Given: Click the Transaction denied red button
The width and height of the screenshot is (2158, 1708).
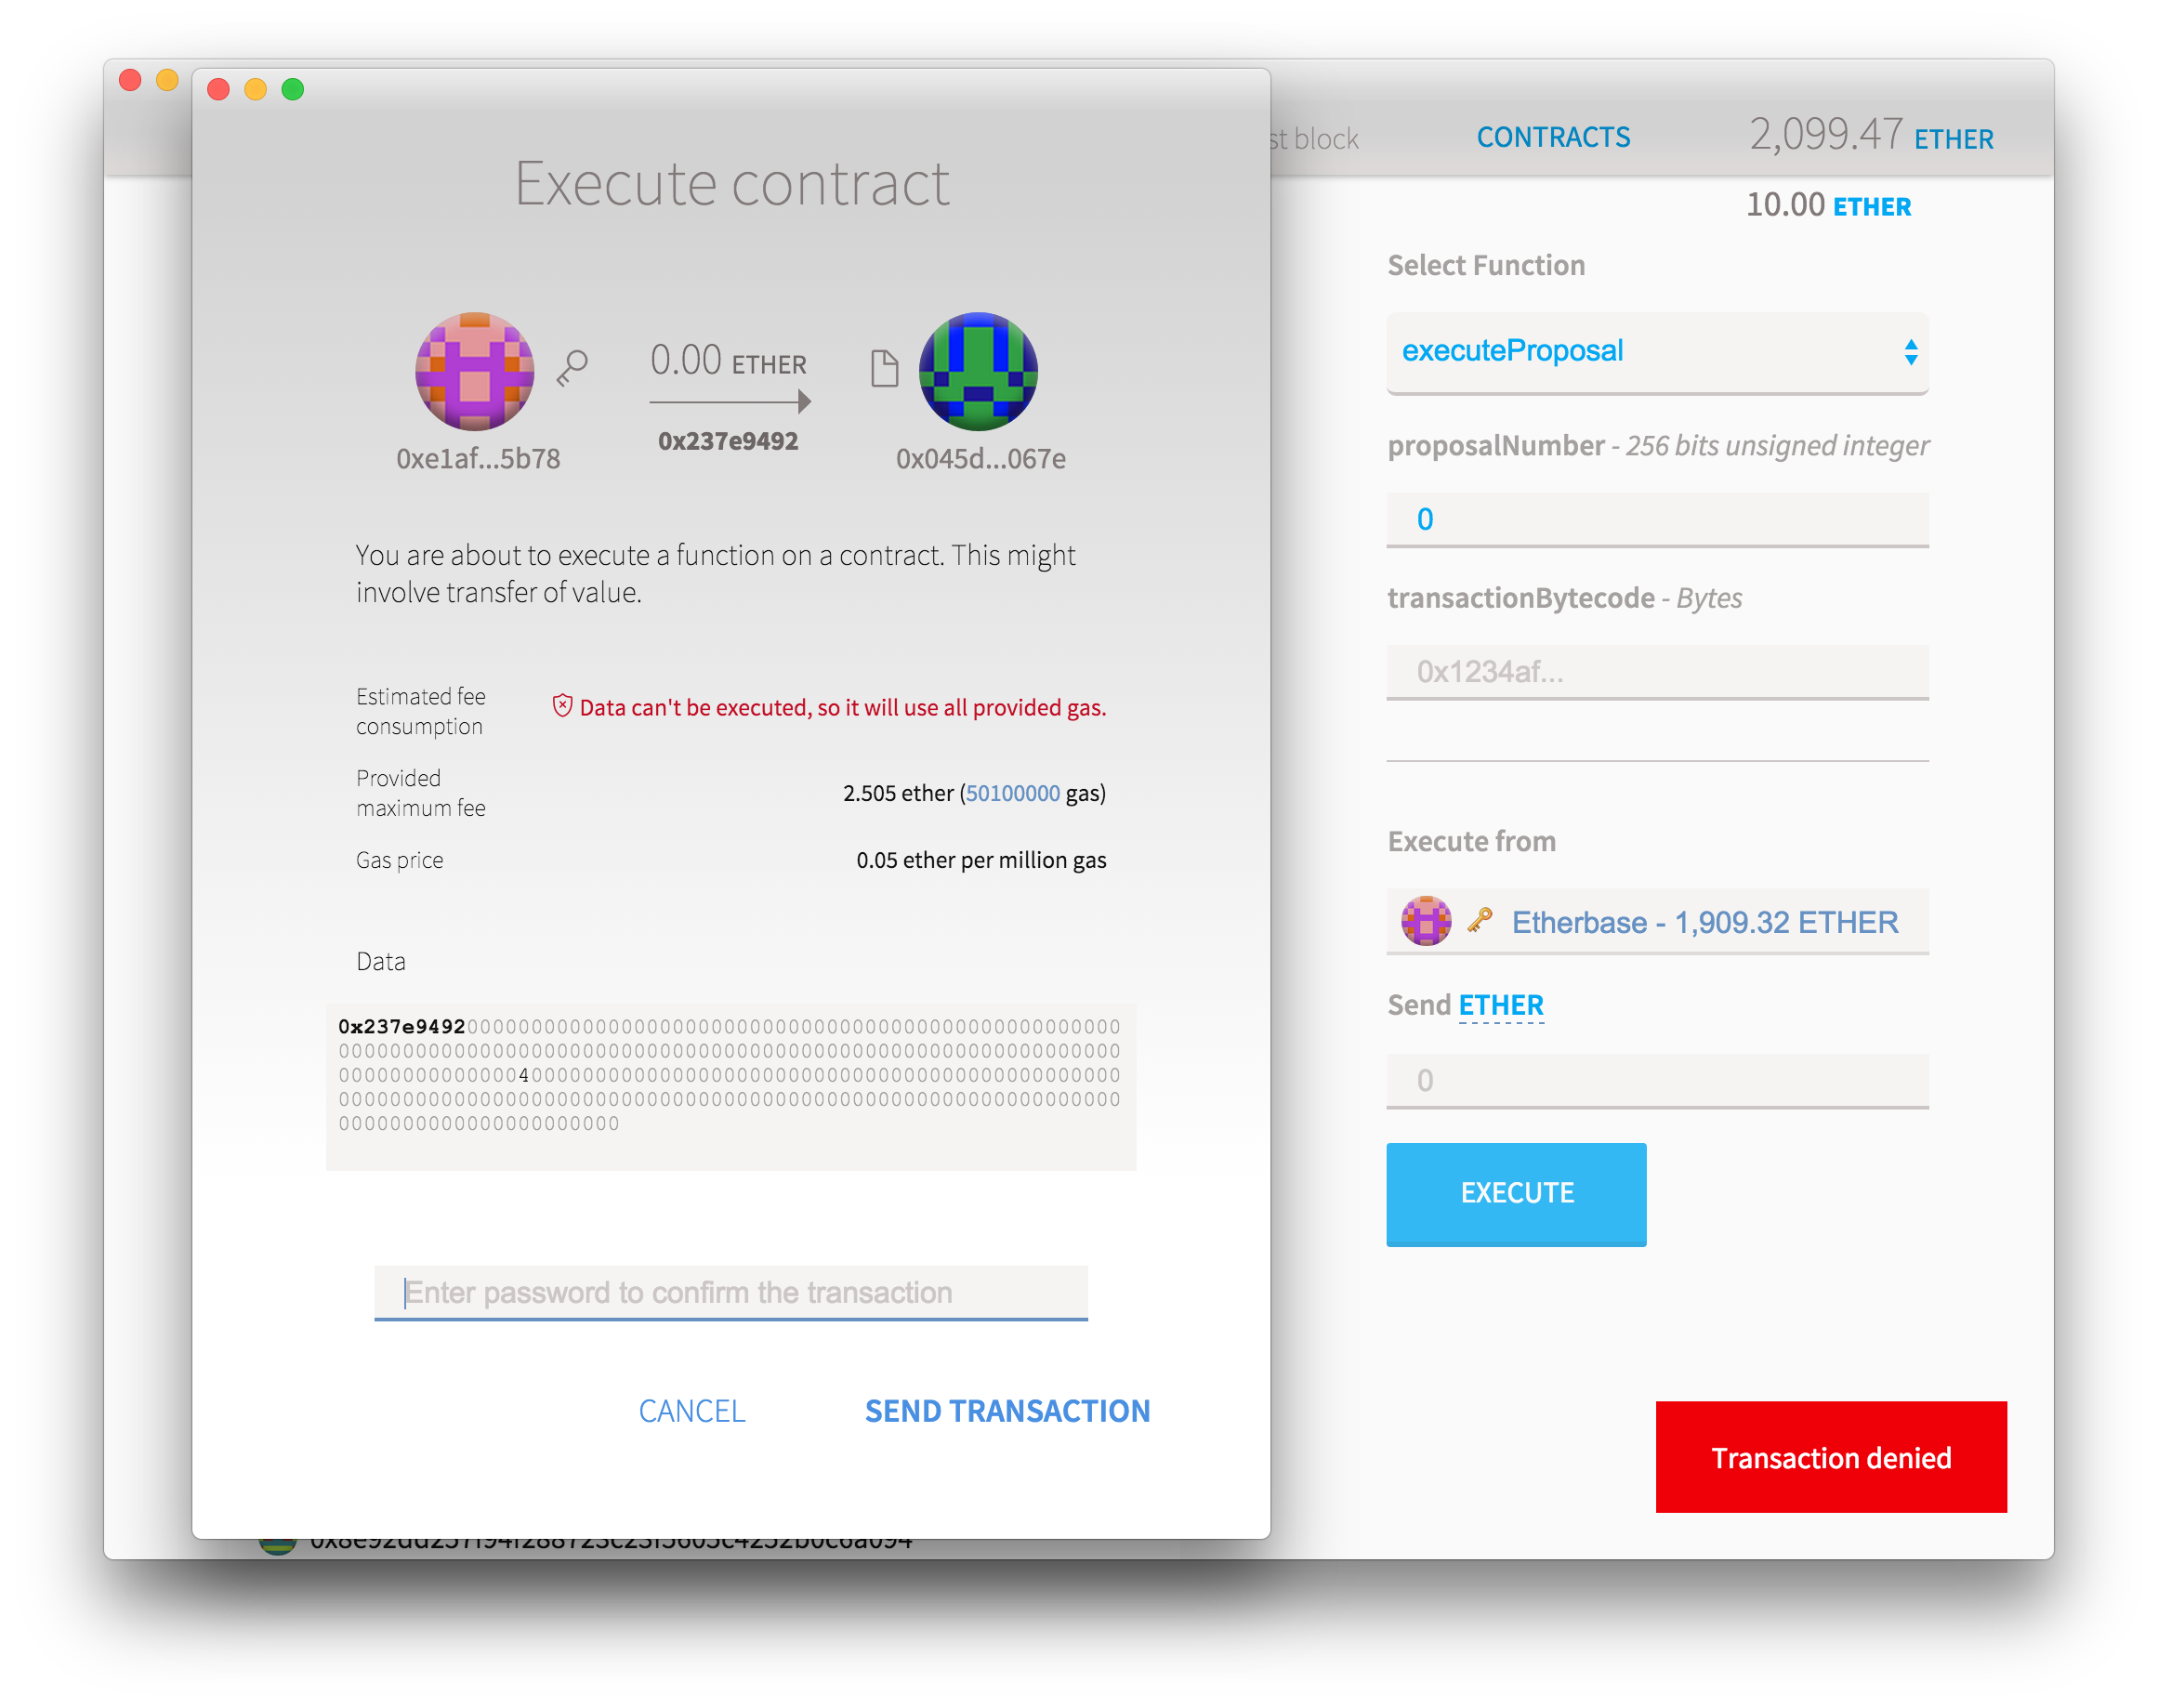Looking at the screenshot, I should 1832,1456.
